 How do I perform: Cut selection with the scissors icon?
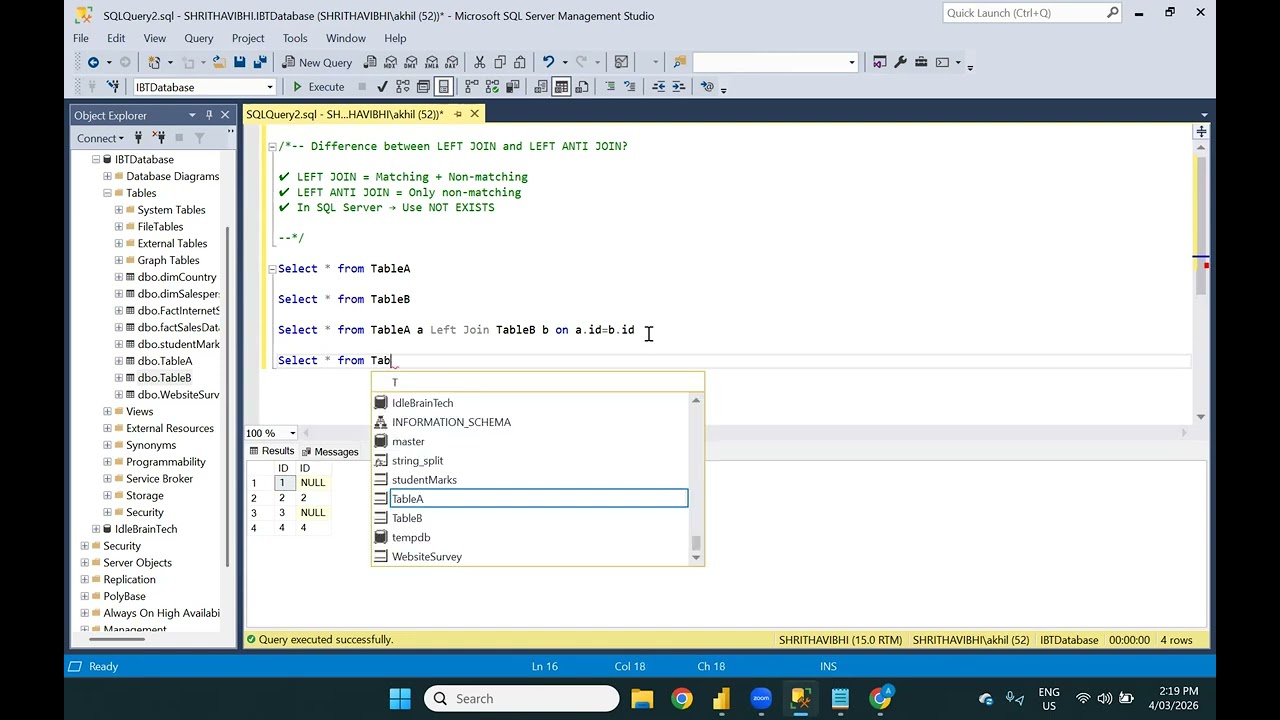pyautogui.click(x=479, y=62)
